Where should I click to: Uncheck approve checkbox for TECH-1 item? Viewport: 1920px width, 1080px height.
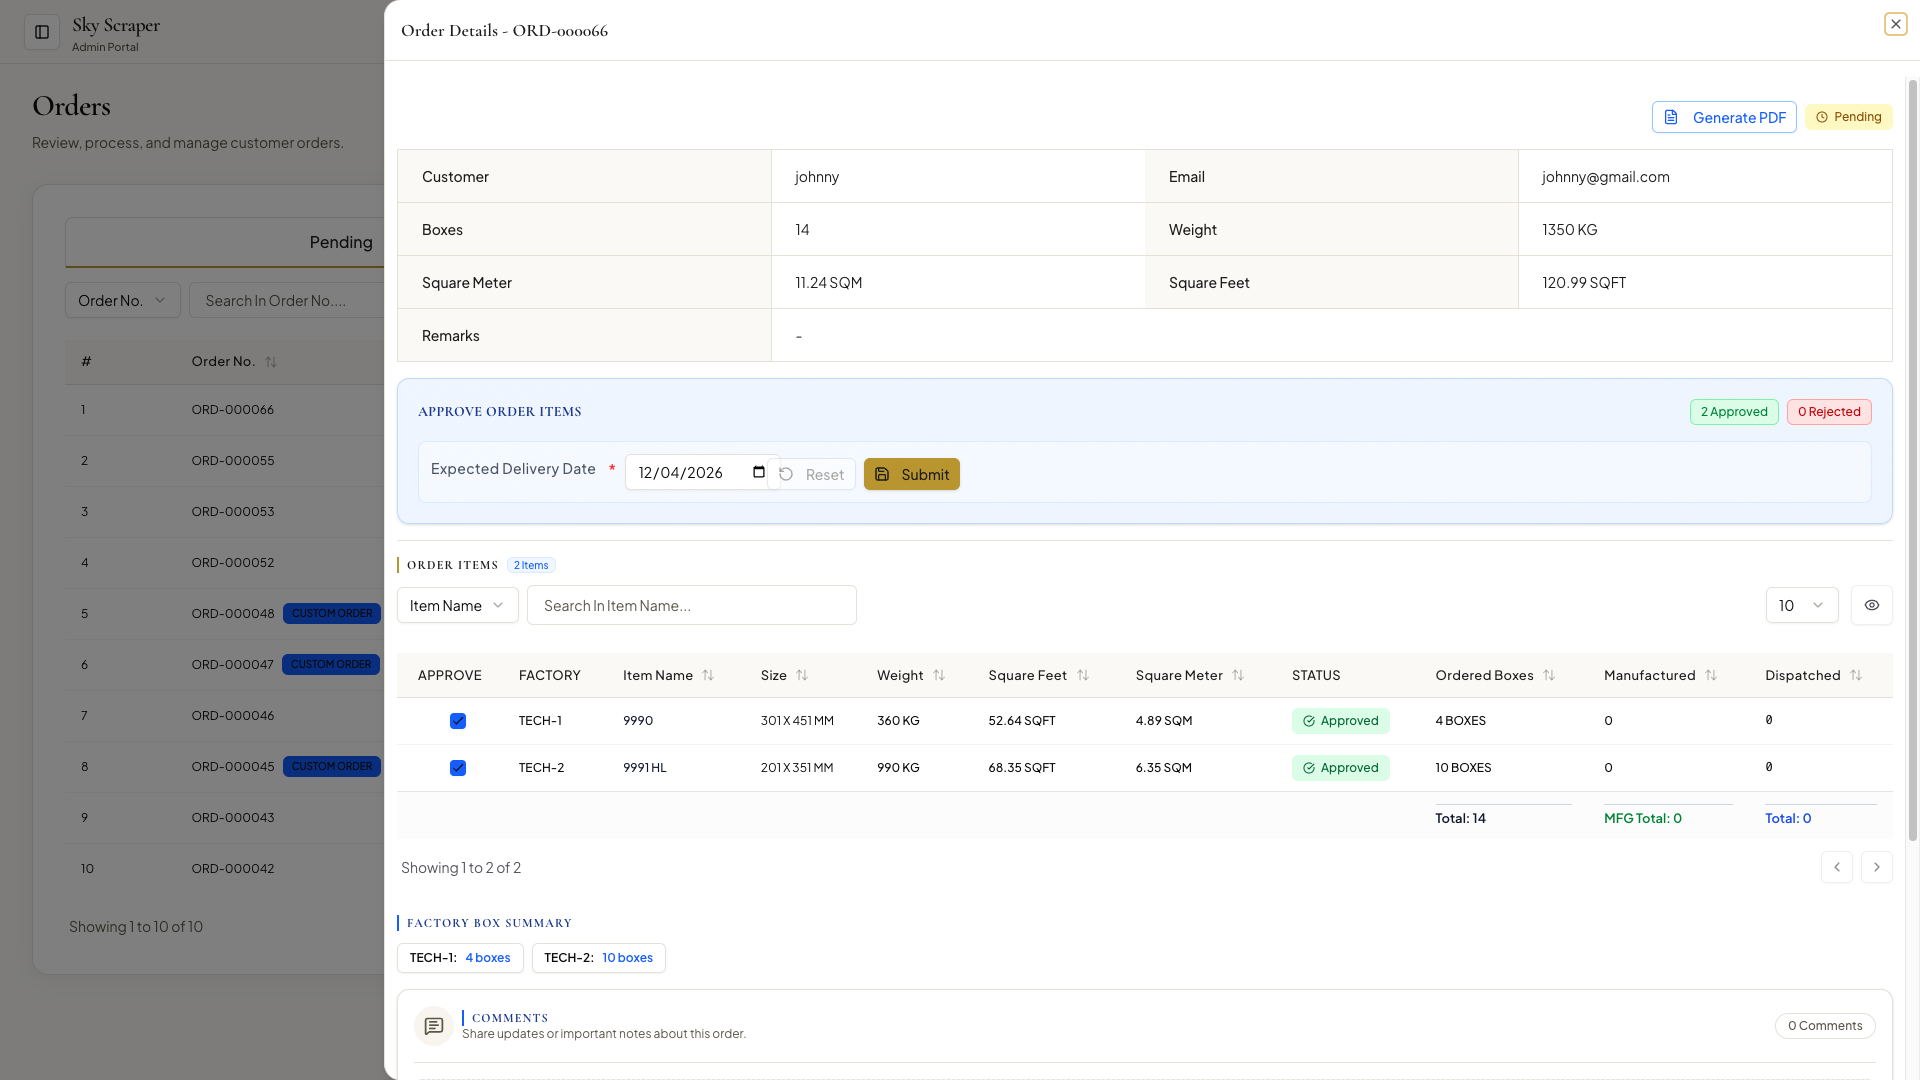[x=458, y=721]
